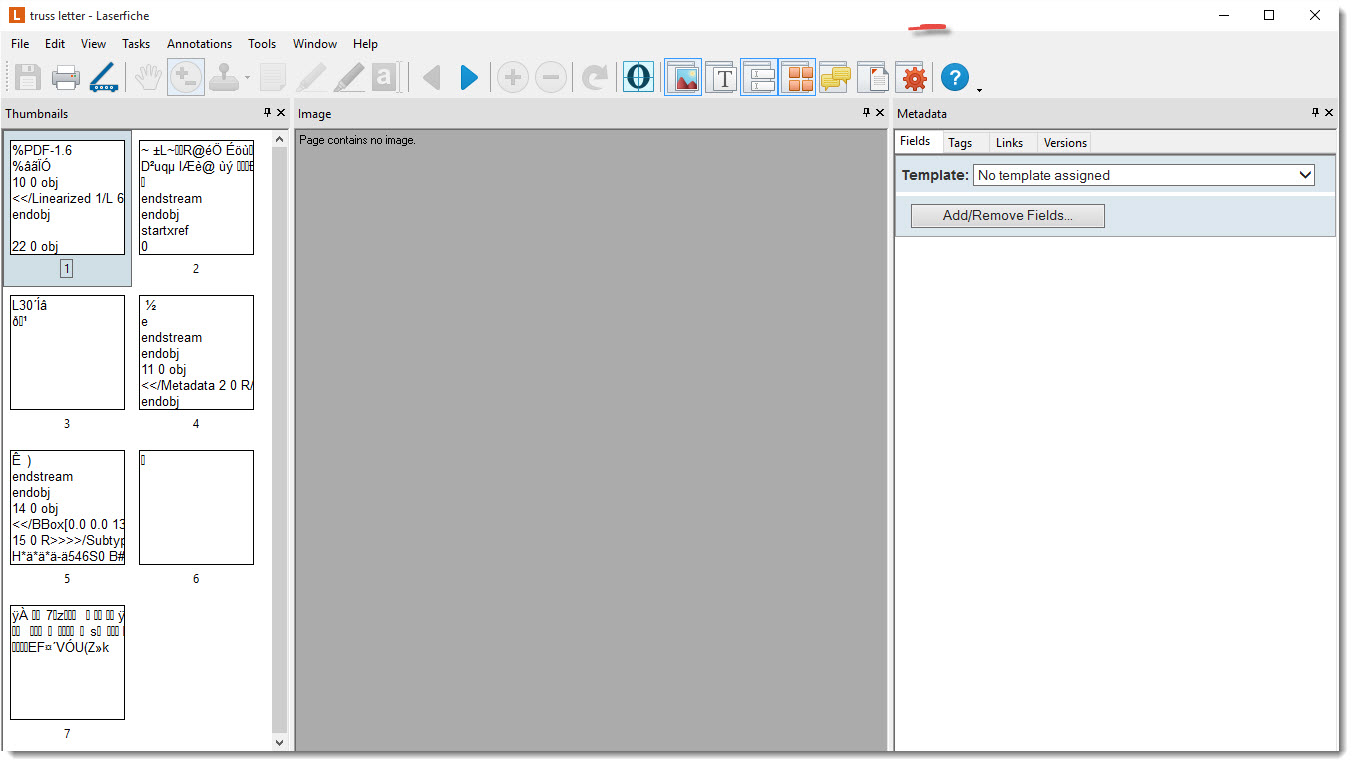Click the Add/Remove Fields button
The height and width of the screenshot is (766, 1354).
(1007, 216)
